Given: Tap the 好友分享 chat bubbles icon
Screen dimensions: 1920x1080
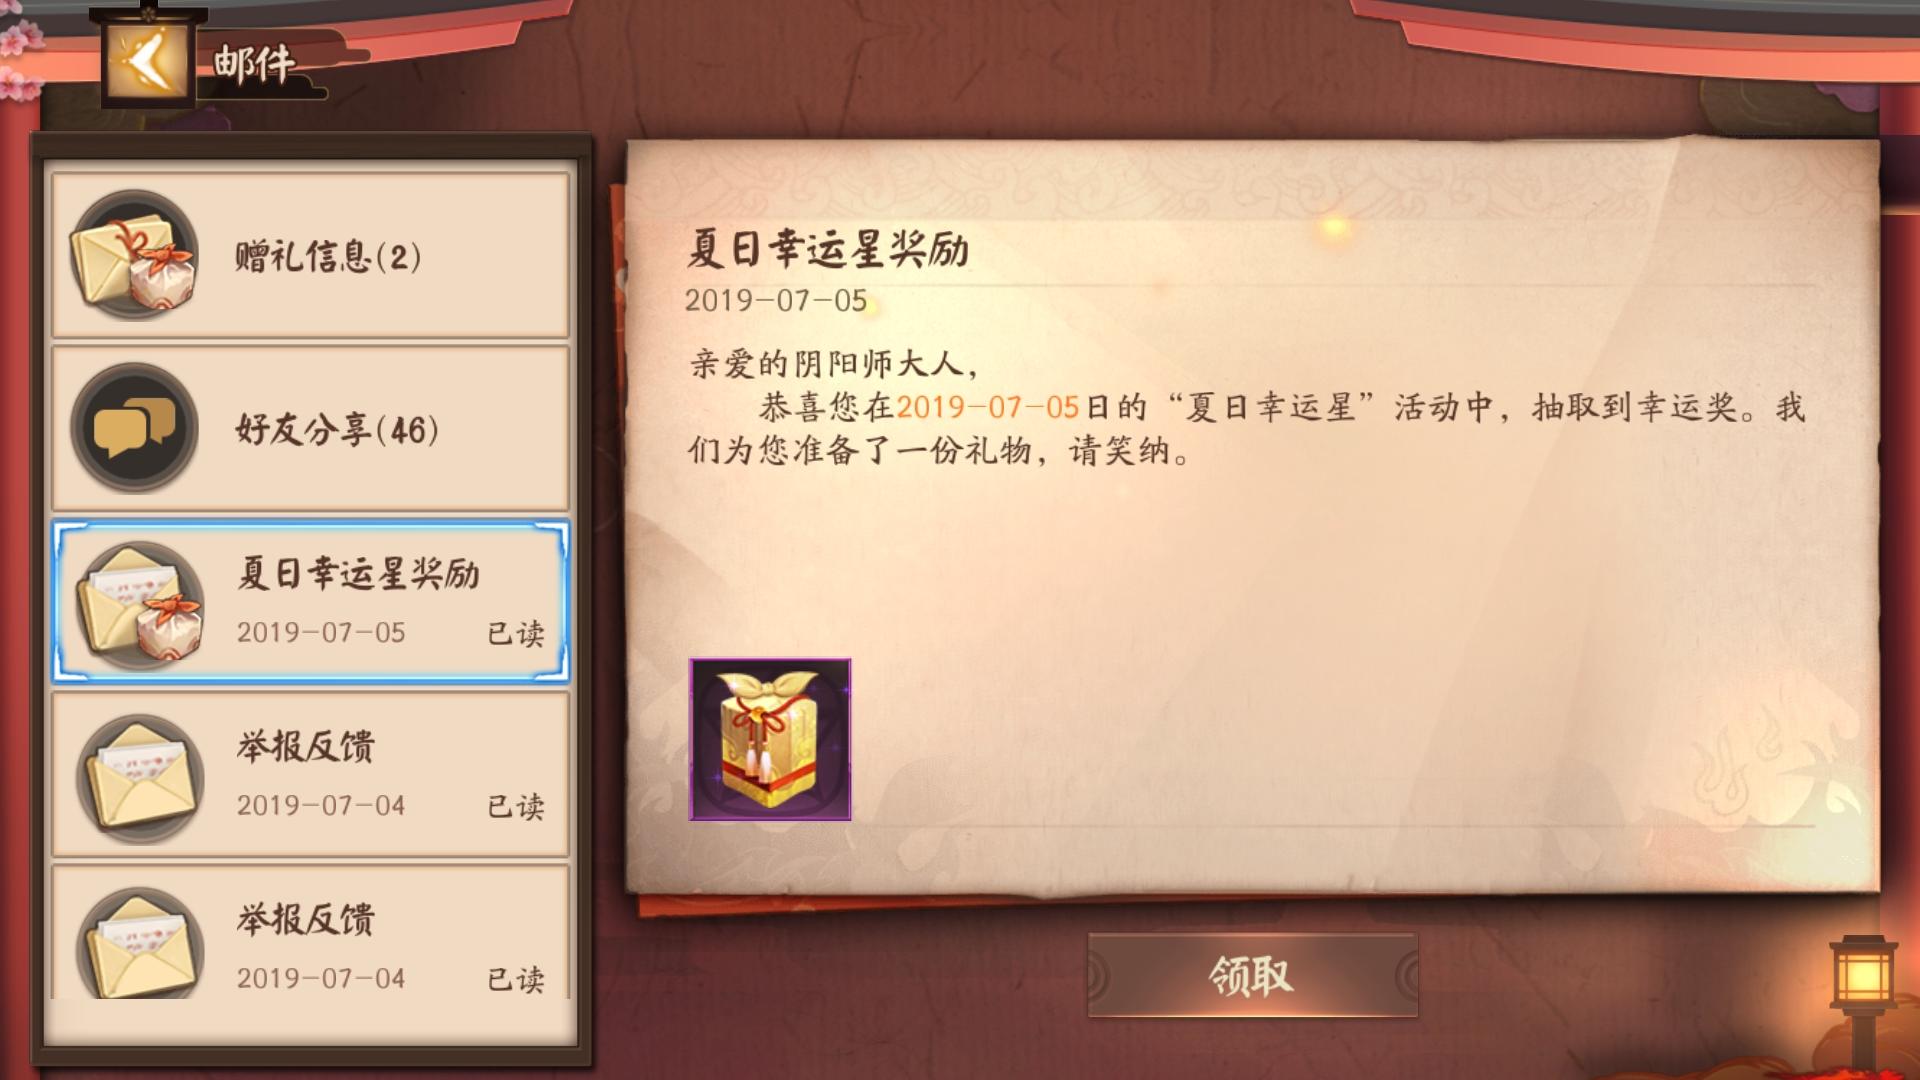Looking at the screenshot, I should point(134,428).
